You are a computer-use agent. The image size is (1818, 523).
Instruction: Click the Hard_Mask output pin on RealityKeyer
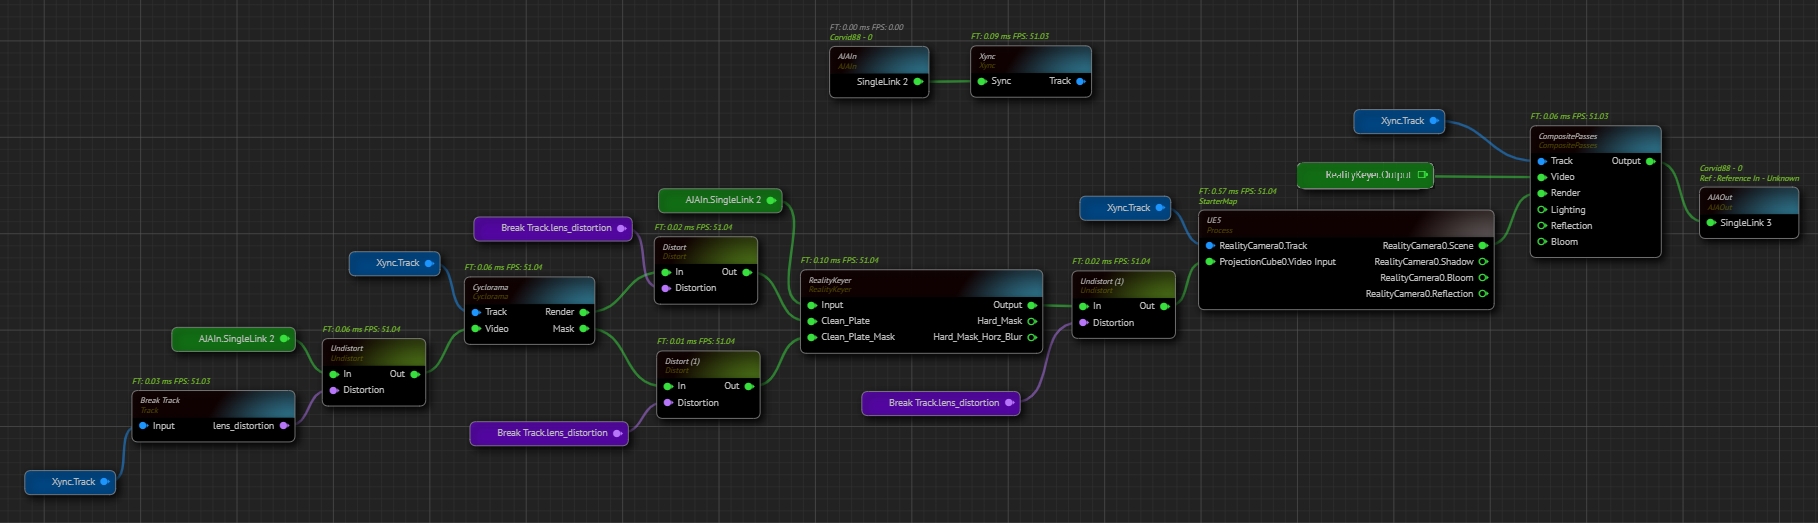1032,321
